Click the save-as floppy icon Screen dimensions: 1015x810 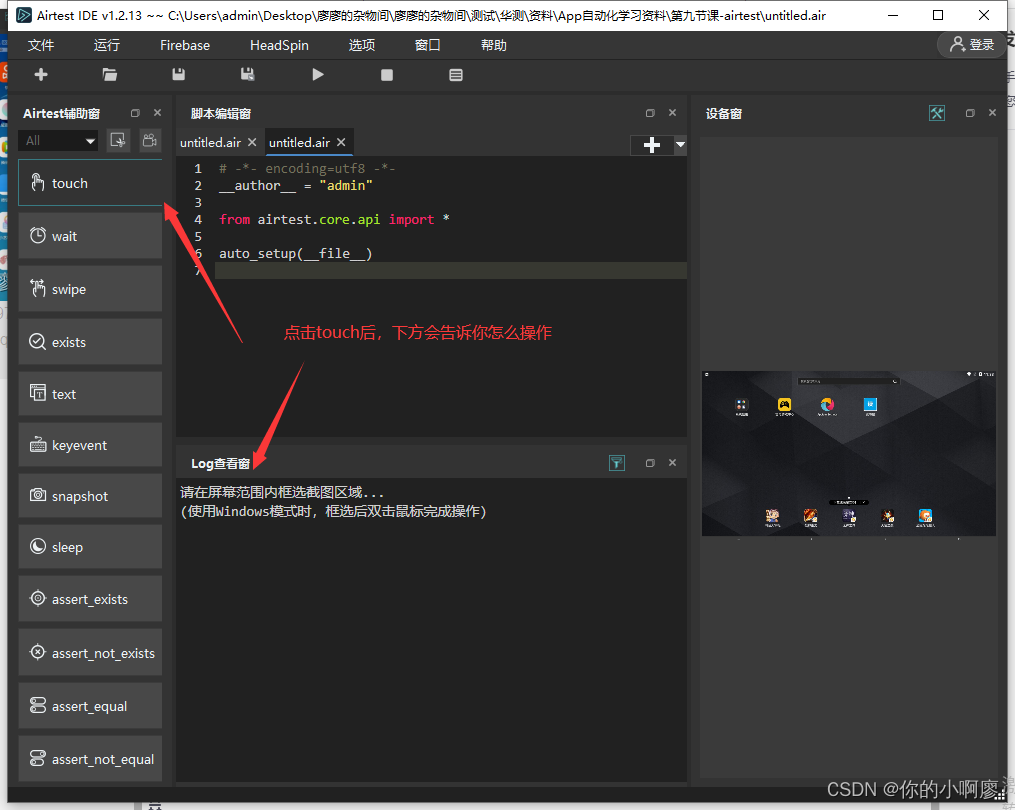[247, 75]
